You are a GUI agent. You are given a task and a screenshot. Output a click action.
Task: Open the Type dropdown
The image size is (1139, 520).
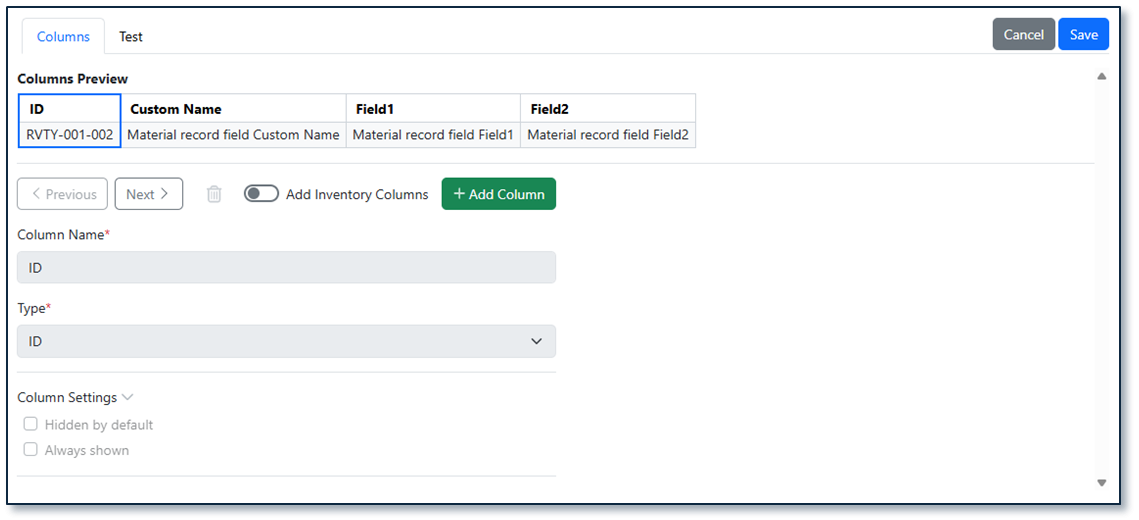pos(286,341)
